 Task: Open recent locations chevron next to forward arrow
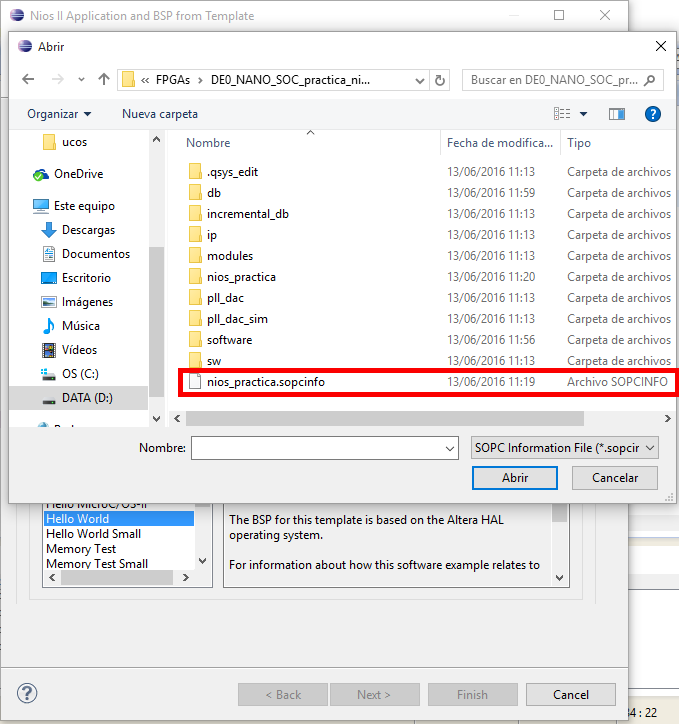click(x=81, y=80)
